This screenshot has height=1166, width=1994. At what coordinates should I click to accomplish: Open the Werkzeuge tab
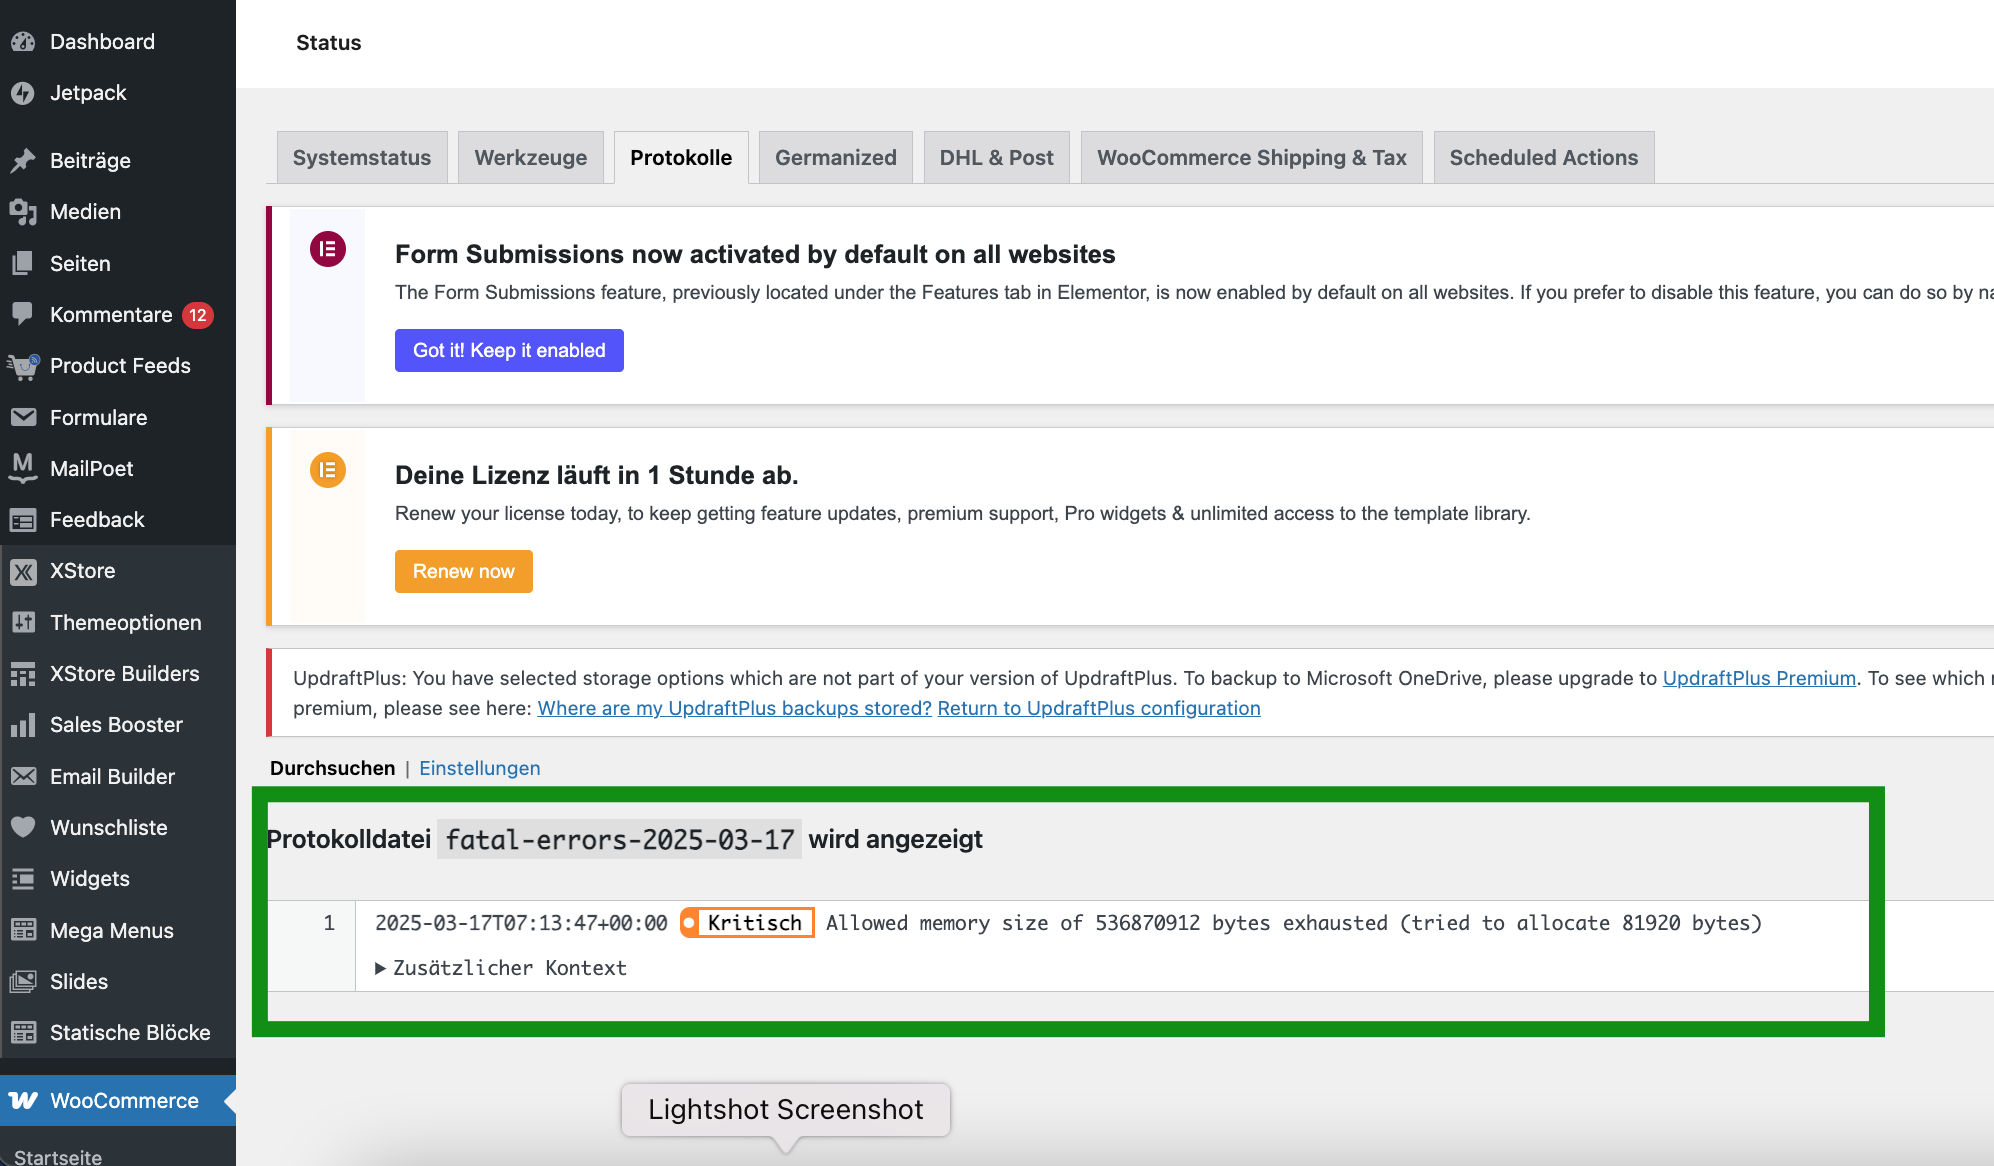coord(531,157)
